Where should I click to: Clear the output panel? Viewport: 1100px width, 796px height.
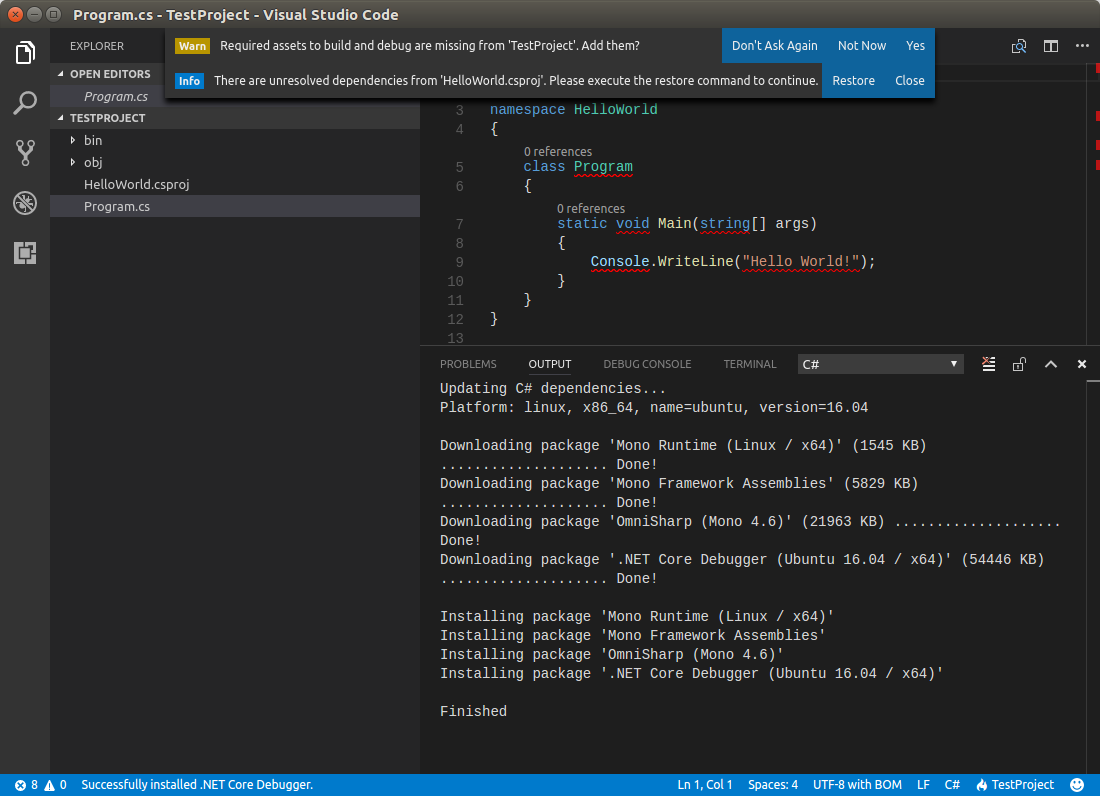pos(988,364)
